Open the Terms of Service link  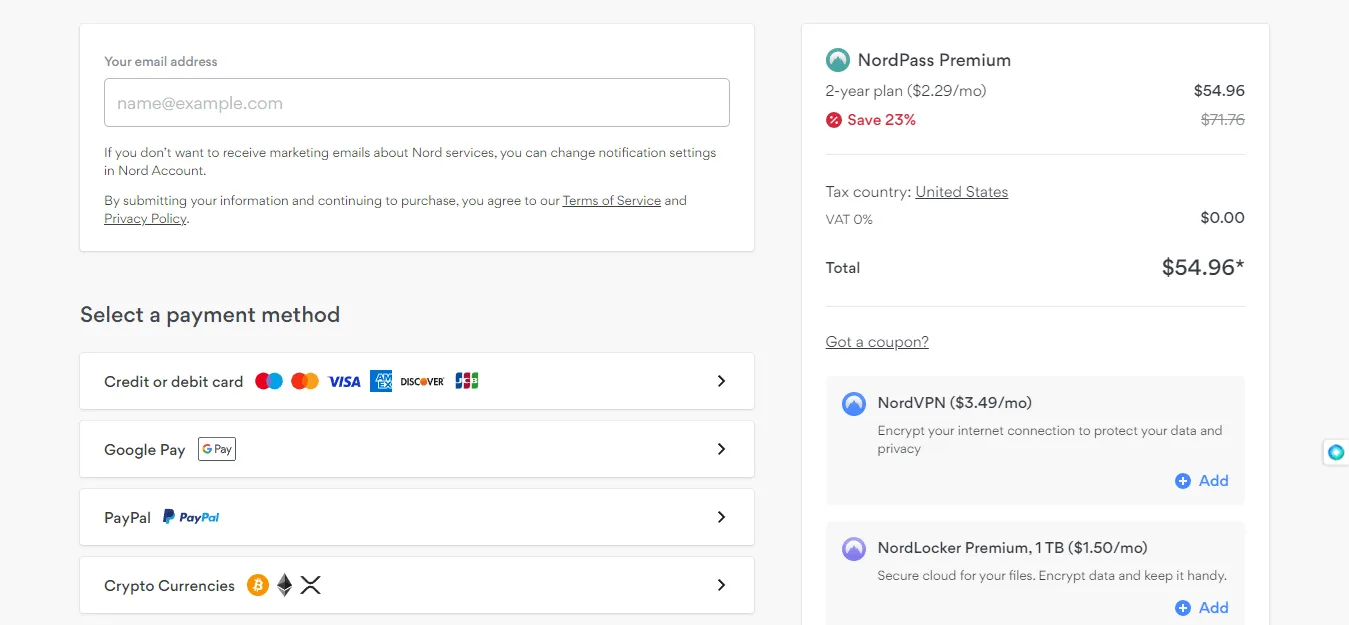612,201
